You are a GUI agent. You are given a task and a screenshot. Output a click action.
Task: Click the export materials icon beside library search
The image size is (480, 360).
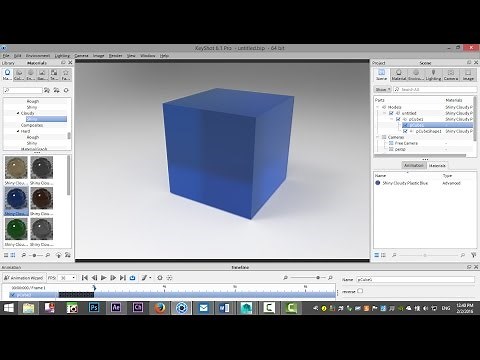point(57,90)
